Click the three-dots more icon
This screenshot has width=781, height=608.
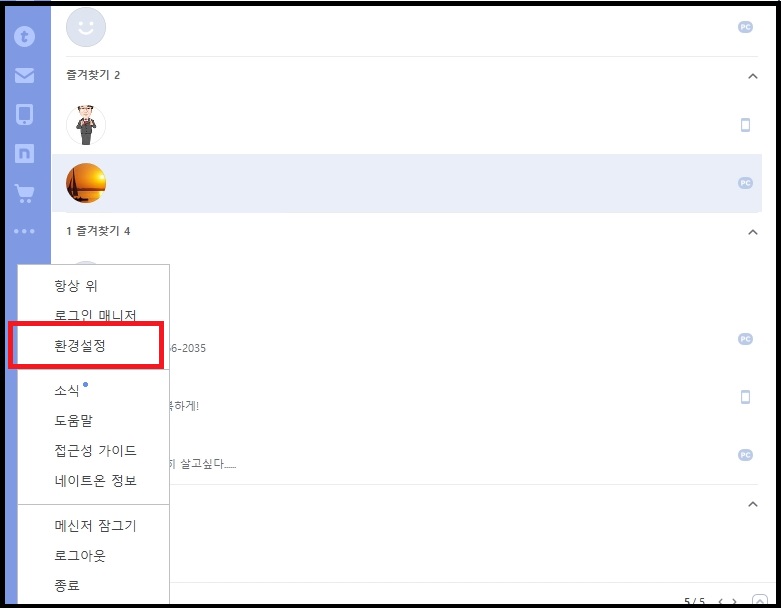[24, 231]
